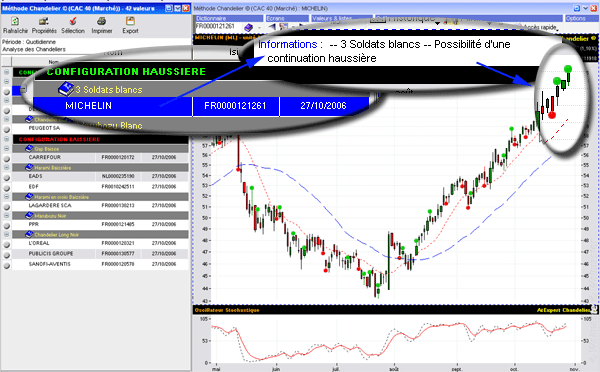Select the round button beside SANOFI-AVENTIS

pos(7,265)
